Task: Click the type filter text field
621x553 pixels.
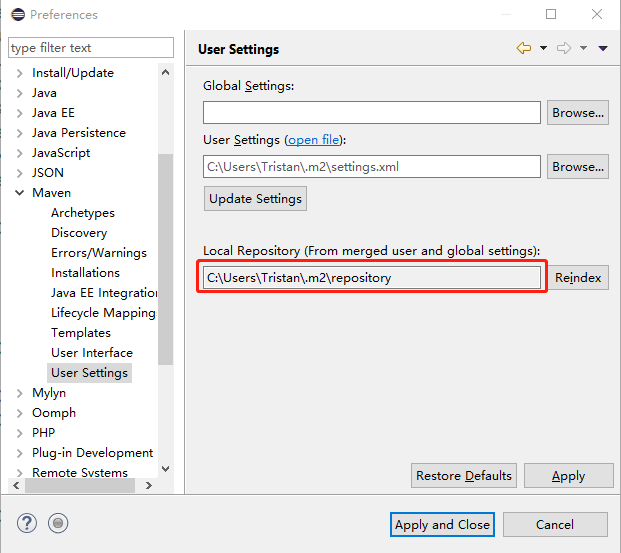Action: coord(91,48)
